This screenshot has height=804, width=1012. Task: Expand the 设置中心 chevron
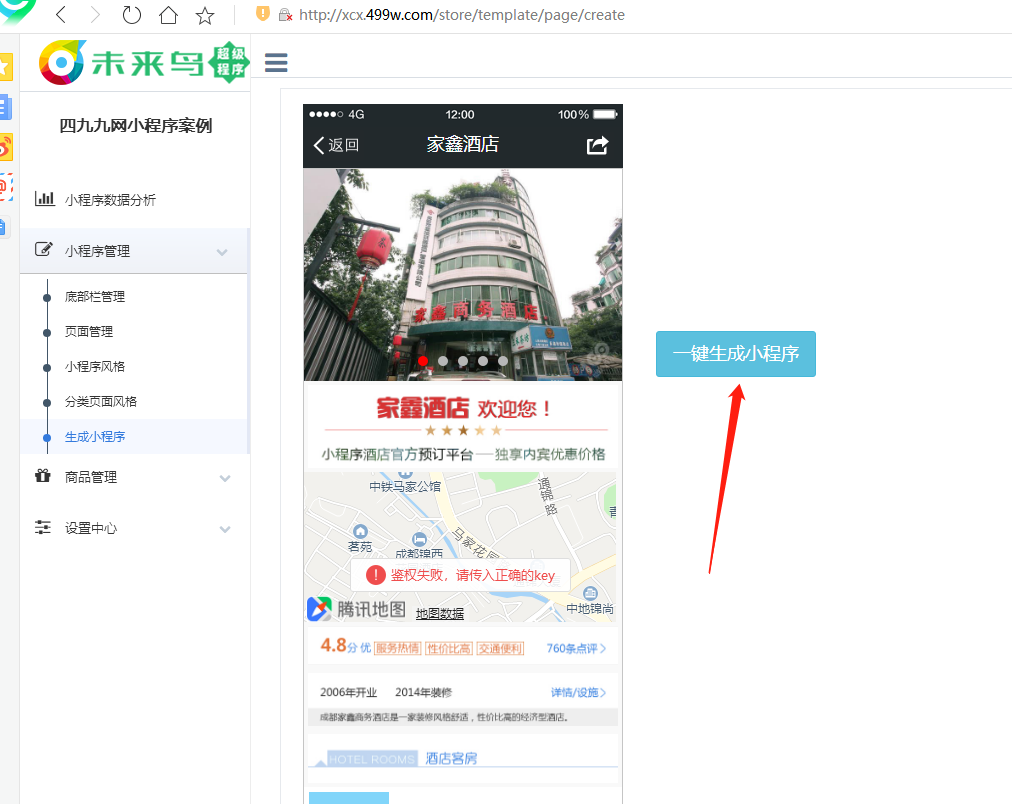[225, 529]
